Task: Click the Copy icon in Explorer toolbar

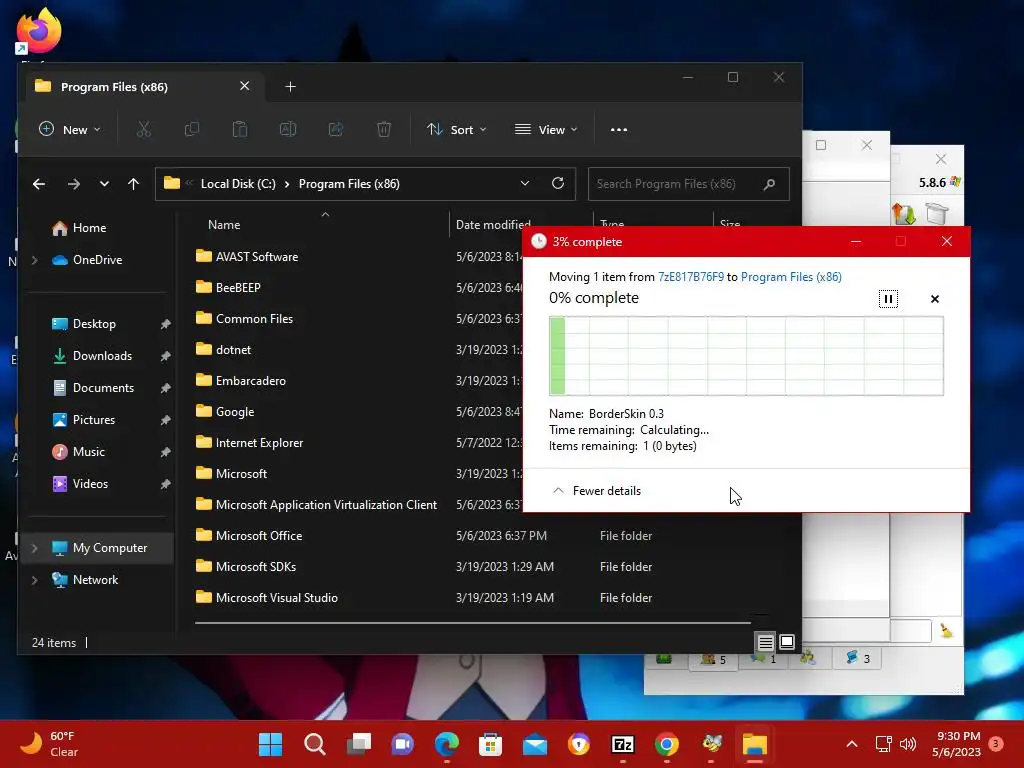Action: 191,129
